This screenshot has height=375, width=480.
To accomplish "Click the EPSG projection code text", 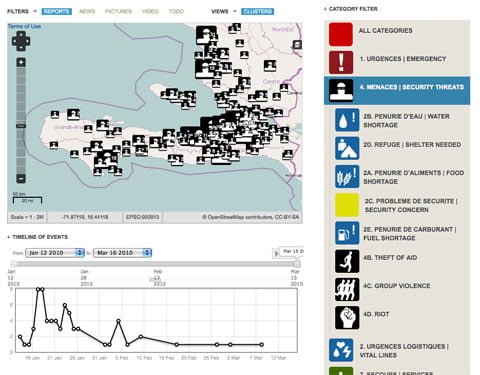I will pyautogui.click(x=143, y=217).
